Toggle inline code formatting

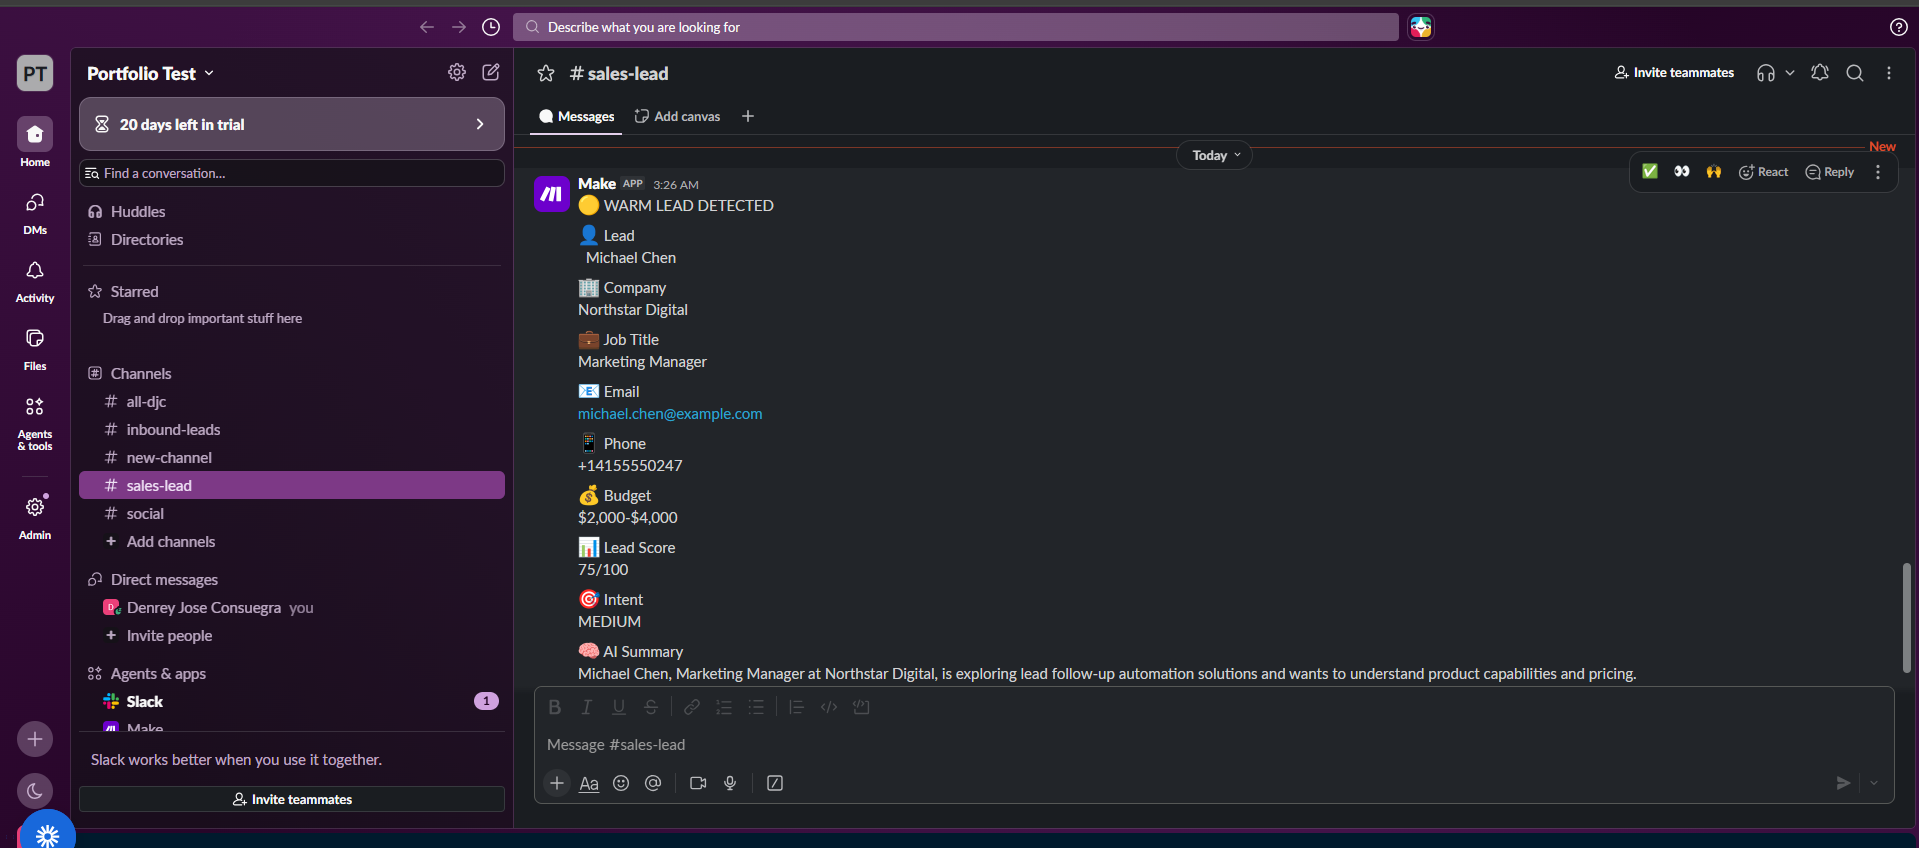pyautogui.click(x=829, y=707)
